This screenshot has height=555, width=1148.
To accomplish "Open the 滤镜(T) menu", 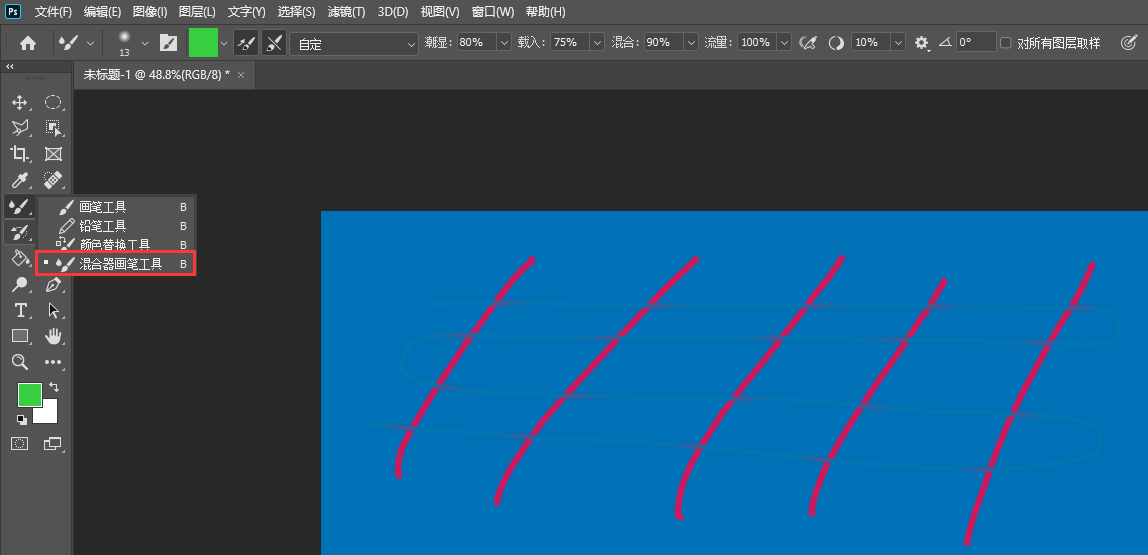I will point(346,12).
